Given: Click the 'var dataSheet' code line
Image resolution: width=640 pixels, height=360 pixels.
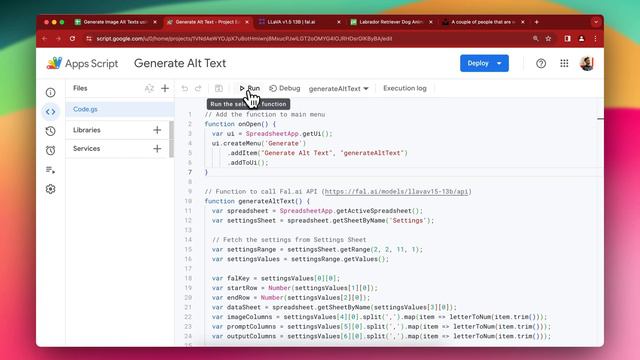Looking at the screenshot, I should coord(334,307).
